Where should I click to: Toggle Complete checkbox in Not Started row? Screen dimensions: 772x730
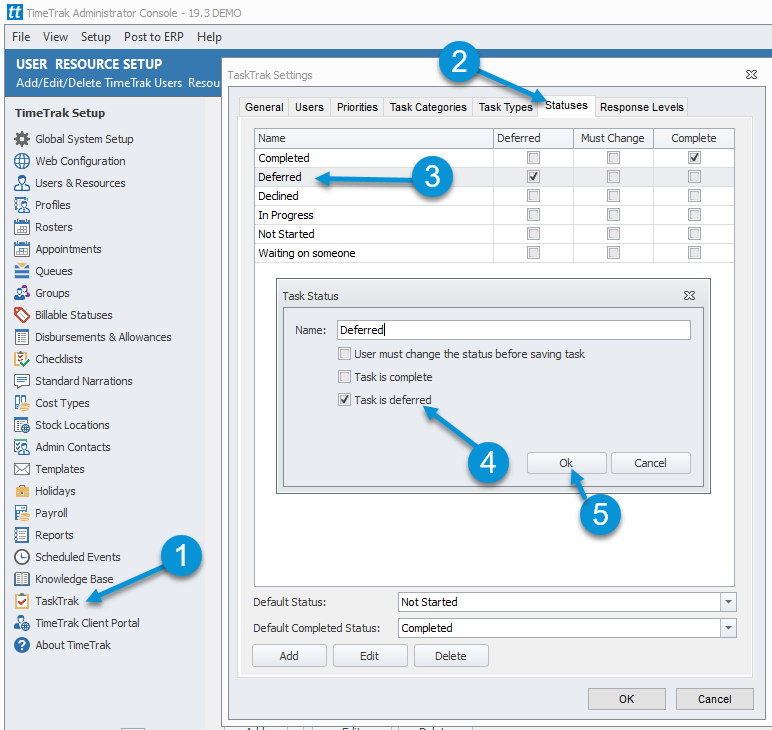pyautogui.click(x=694, y=233)
